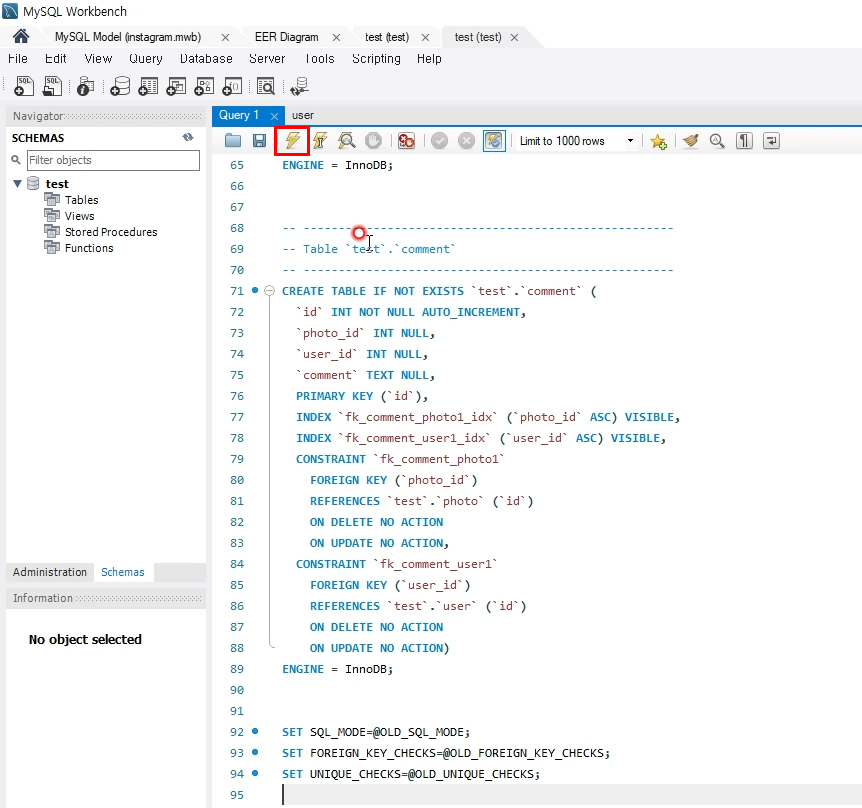Search table data icon

pyautogui.click(x=266, y=86)
